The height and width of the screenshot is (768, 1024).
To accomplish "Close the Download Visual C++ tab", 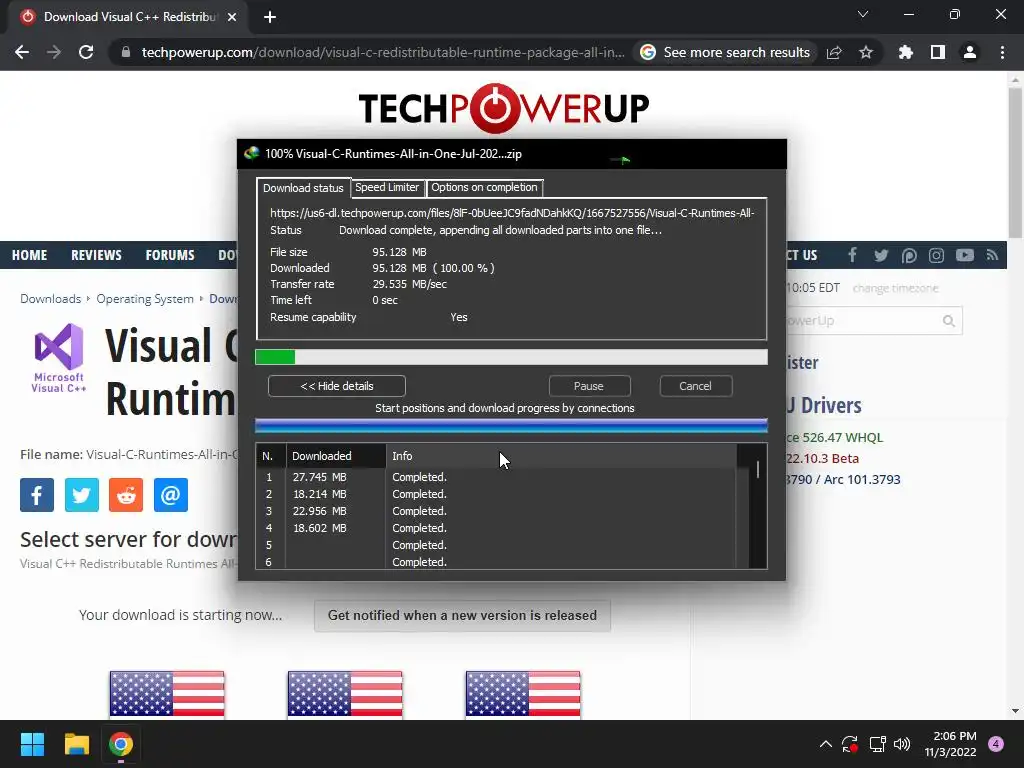I will click(x=232, y=17).
